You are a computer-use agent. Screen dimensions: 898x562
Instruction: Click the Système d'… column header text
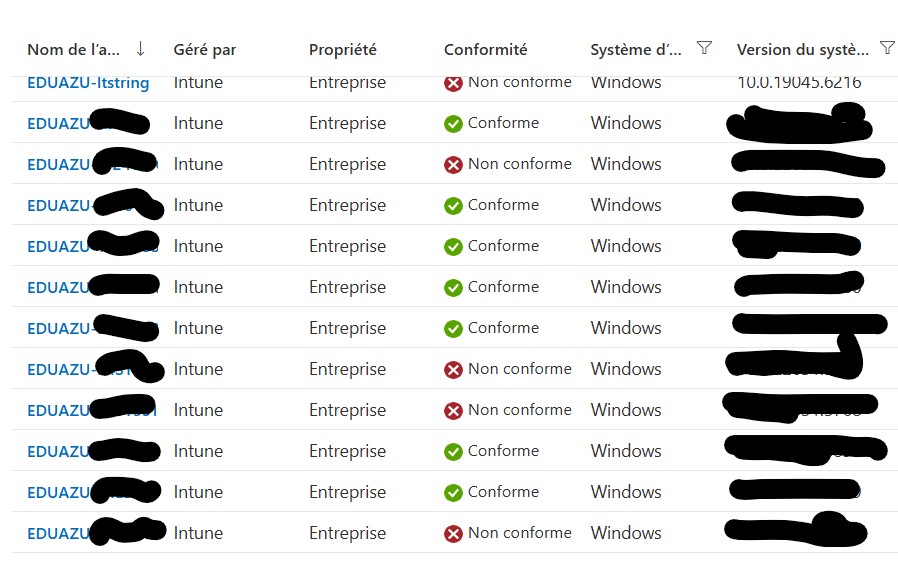(x=636, y=50)
